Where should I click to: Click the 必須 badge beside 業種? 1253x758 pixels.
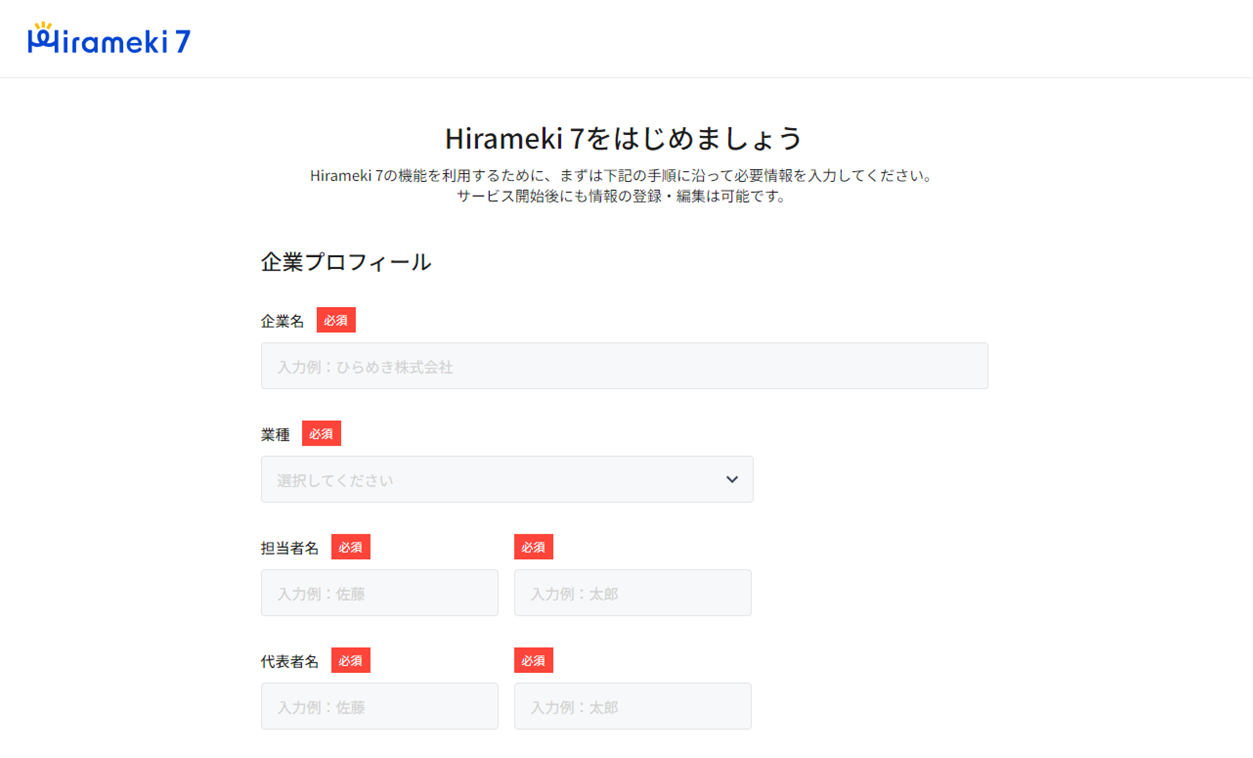321,433
